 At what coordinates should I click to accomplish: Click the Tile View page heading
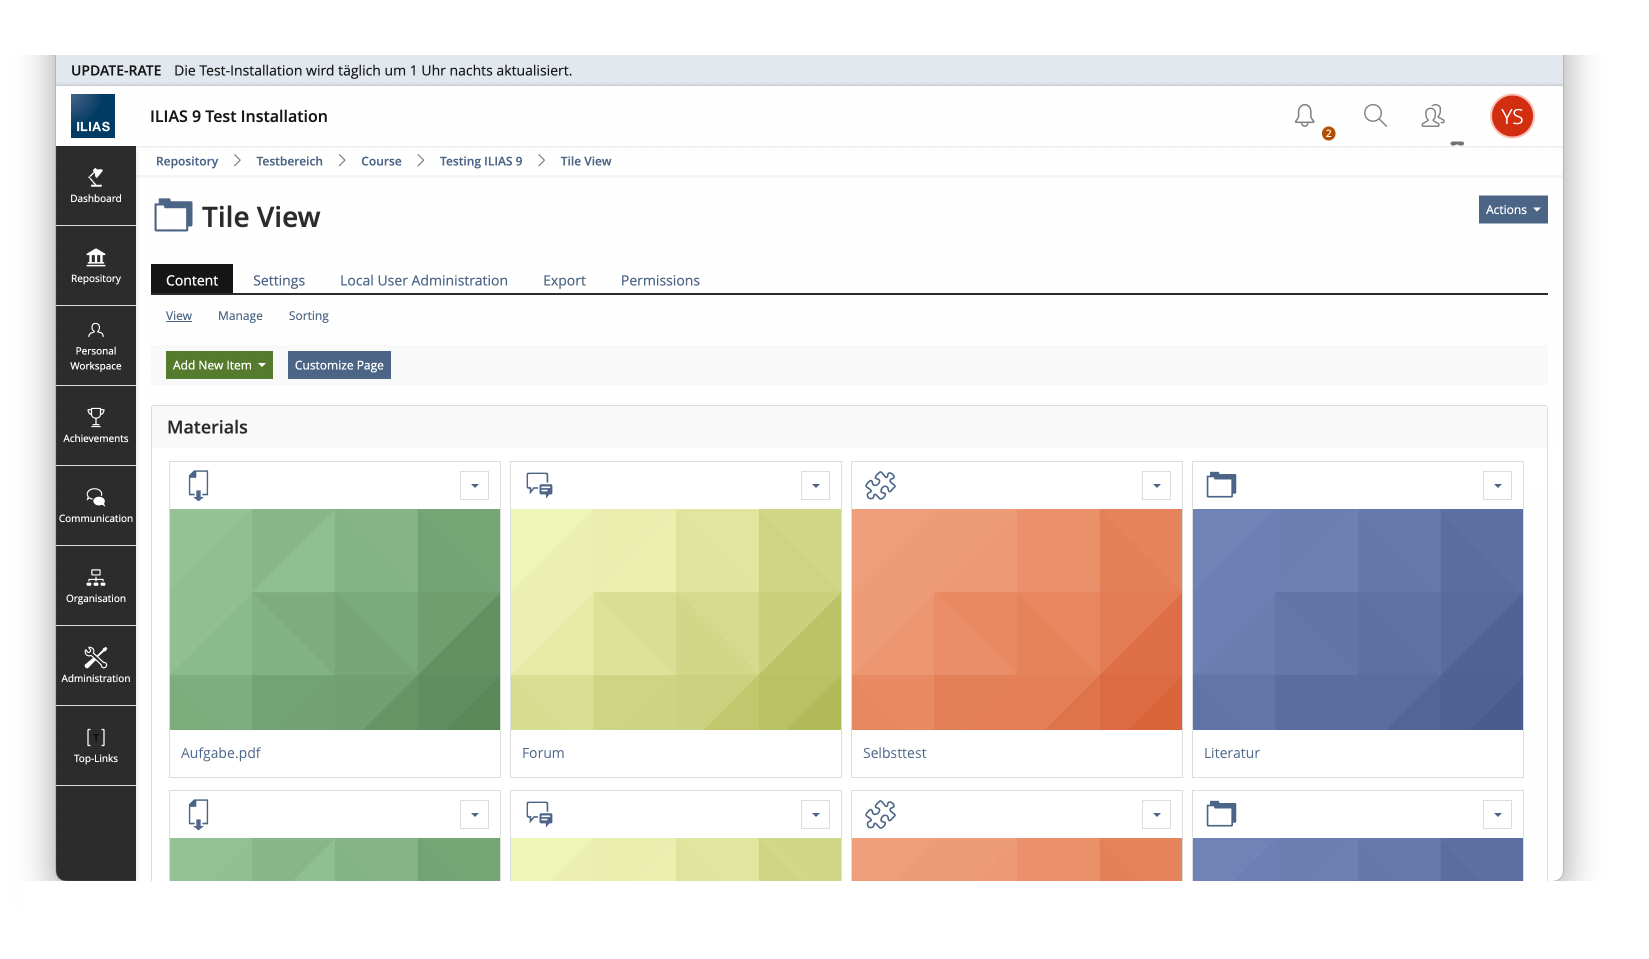click(261, 217)
